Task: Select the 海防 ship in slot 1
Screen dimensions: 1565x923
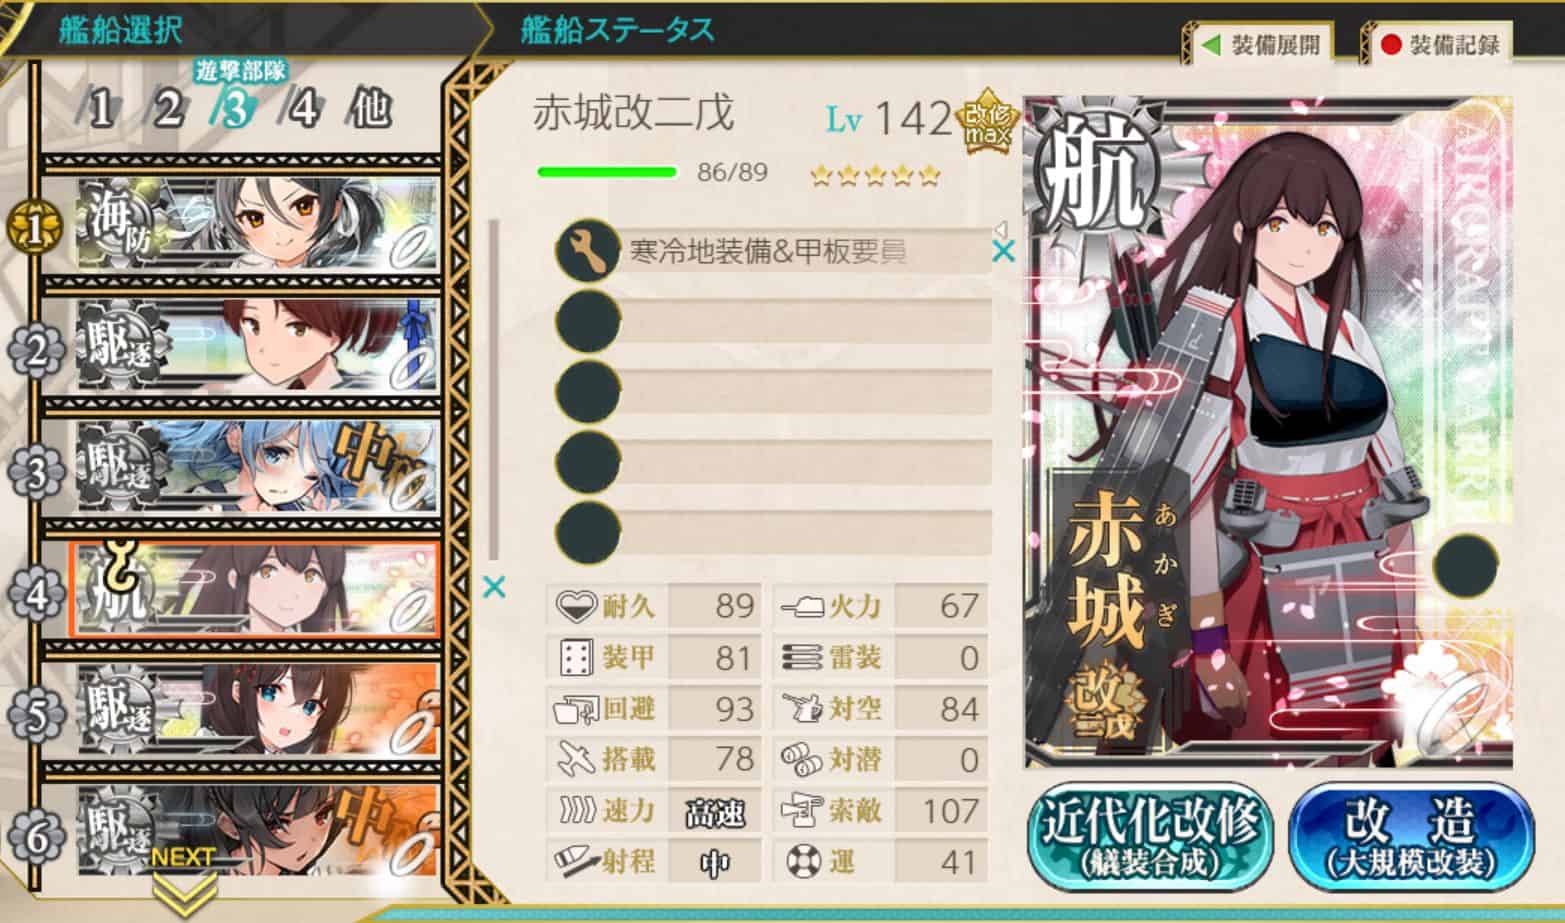Action: tap(257, 224)
